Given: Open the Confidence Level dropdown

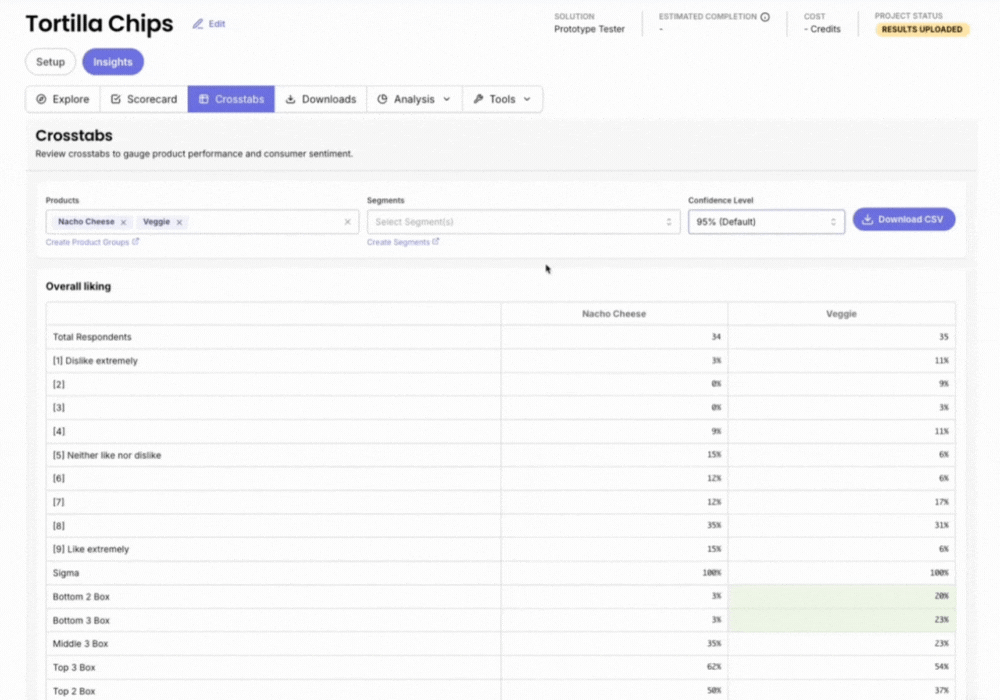Looking at the screenshot, I should [766, 220].
